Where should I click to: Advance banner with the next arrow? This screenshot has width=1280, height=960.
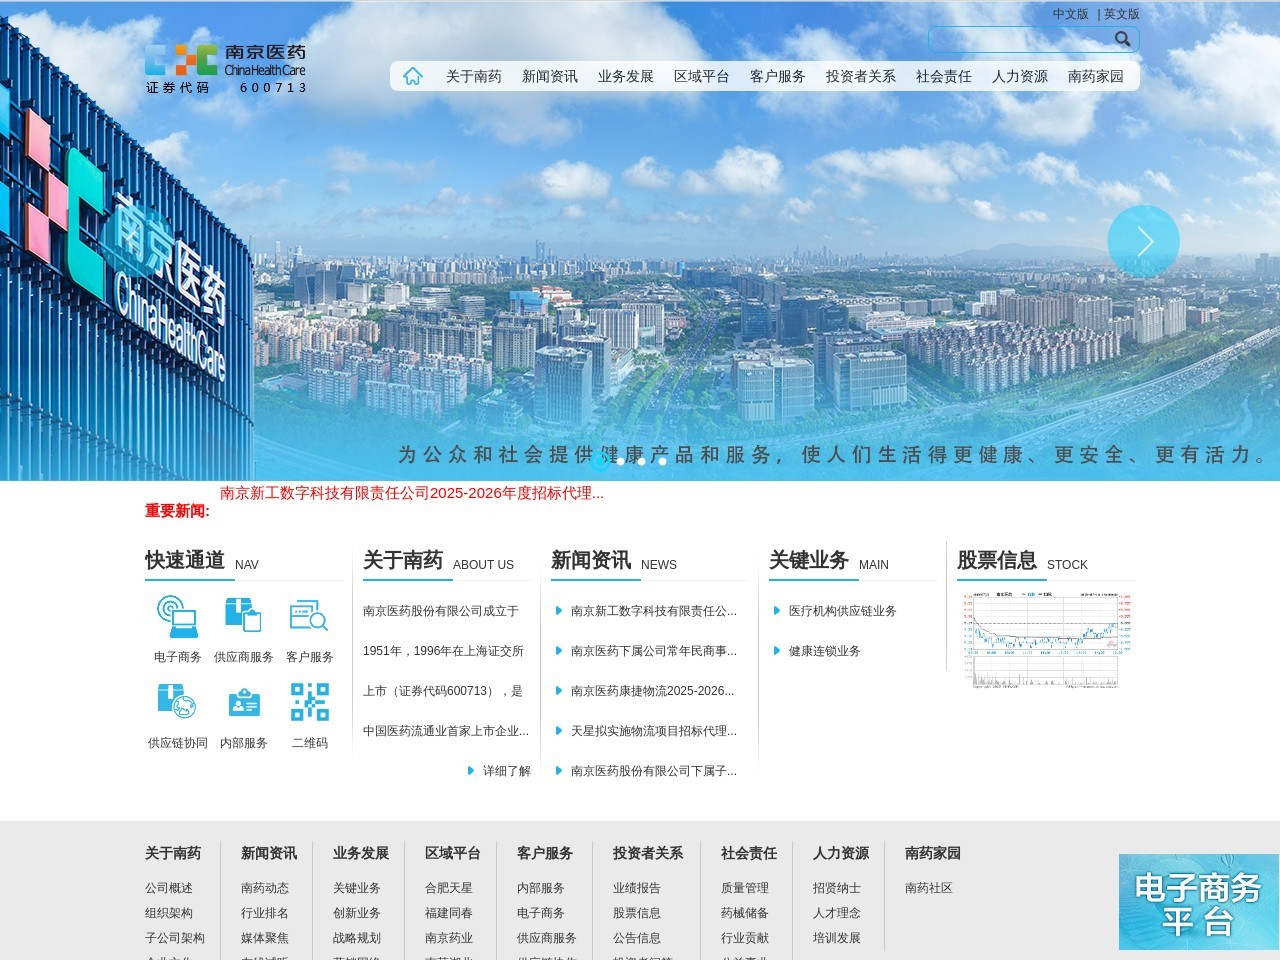tap(1143, 241)
